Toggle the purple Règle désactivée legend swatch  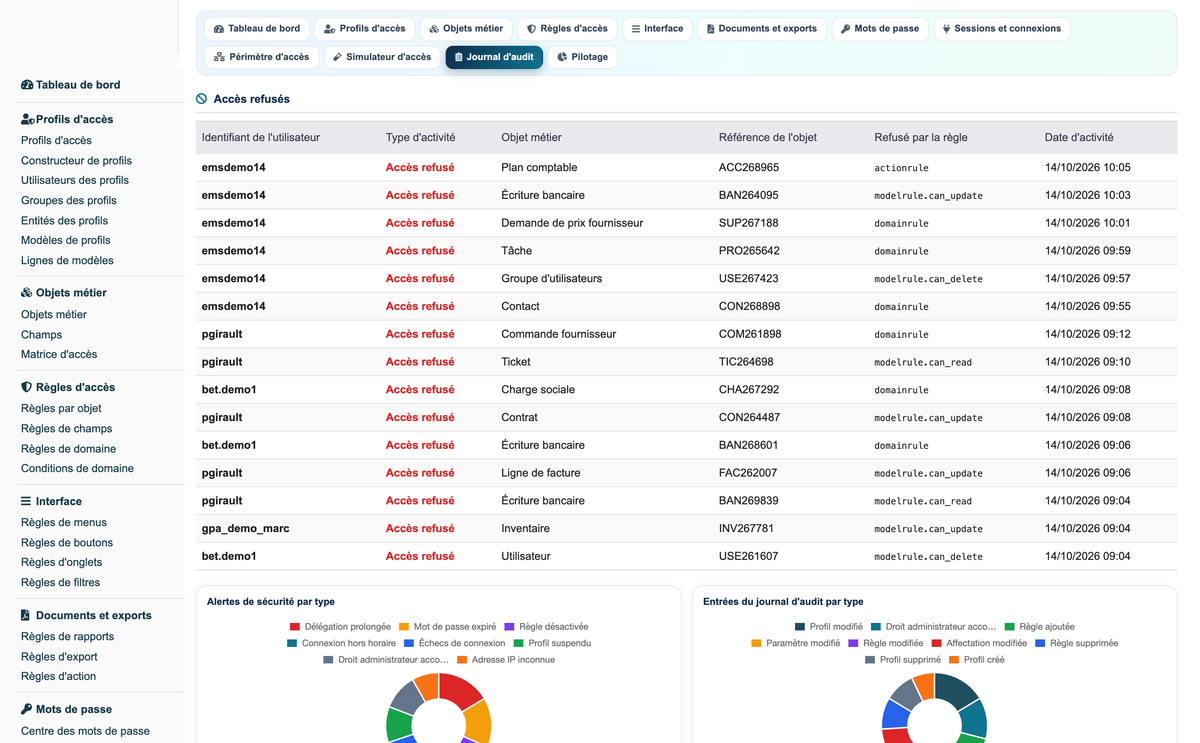pos(510,627)
